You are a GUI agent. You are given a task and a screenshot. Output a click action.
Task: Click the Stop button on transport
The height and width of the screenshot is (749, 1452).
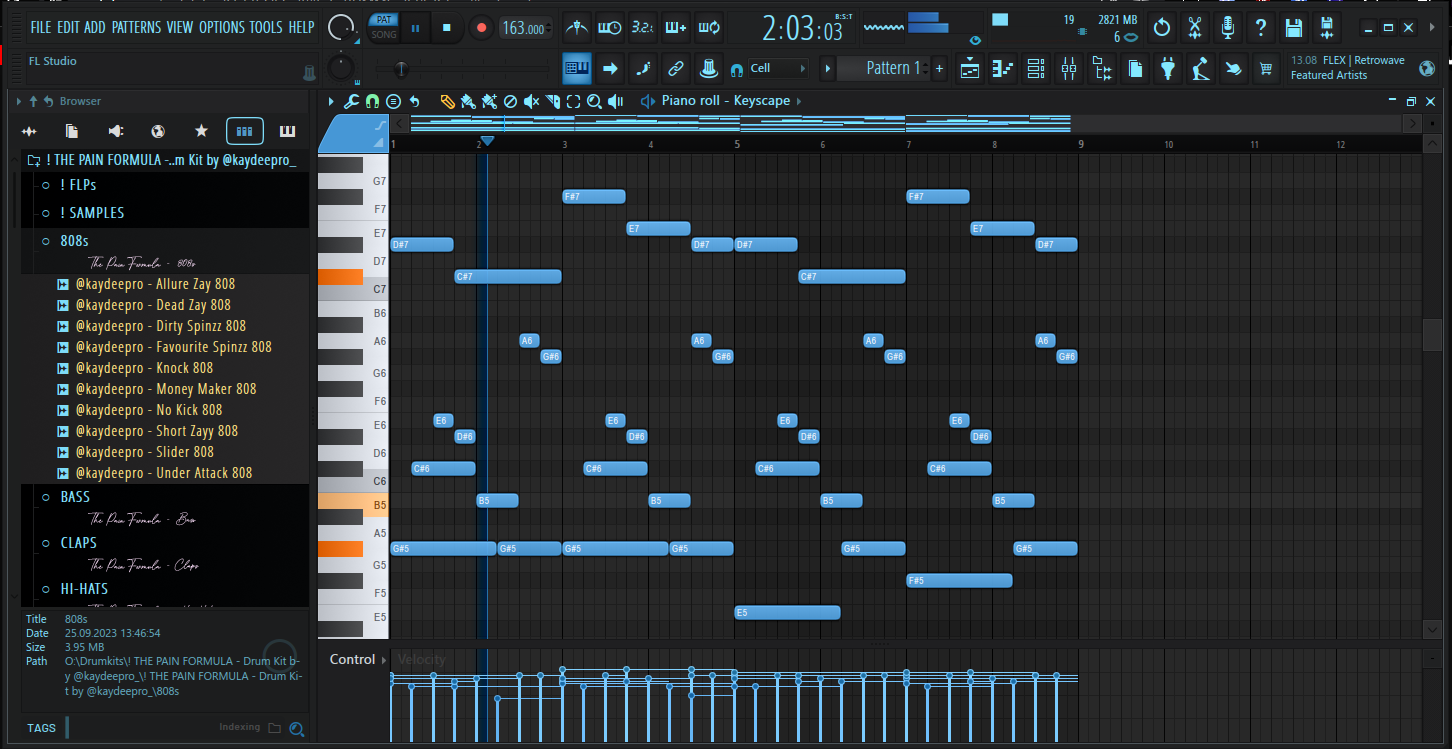tap(447, 28)
